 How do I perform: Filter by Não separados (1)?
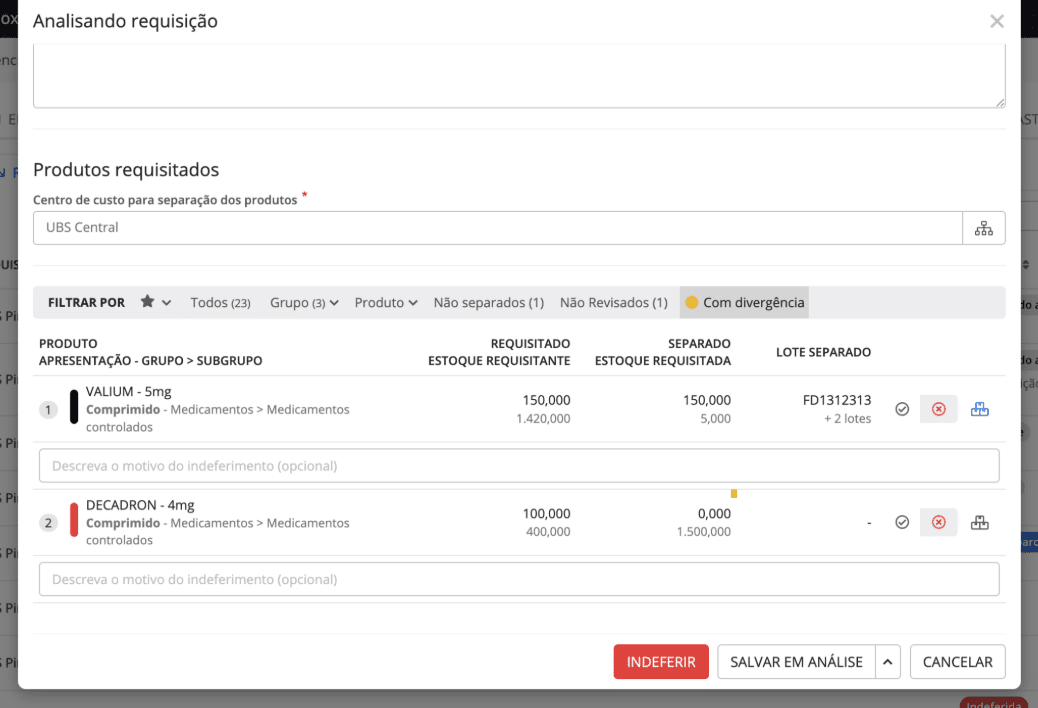tap(489, 302)
